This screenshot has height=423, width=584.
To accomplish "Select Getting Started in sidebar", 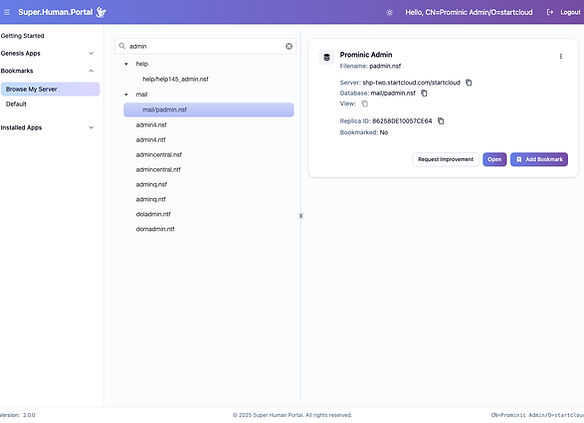I will [22, 36].
